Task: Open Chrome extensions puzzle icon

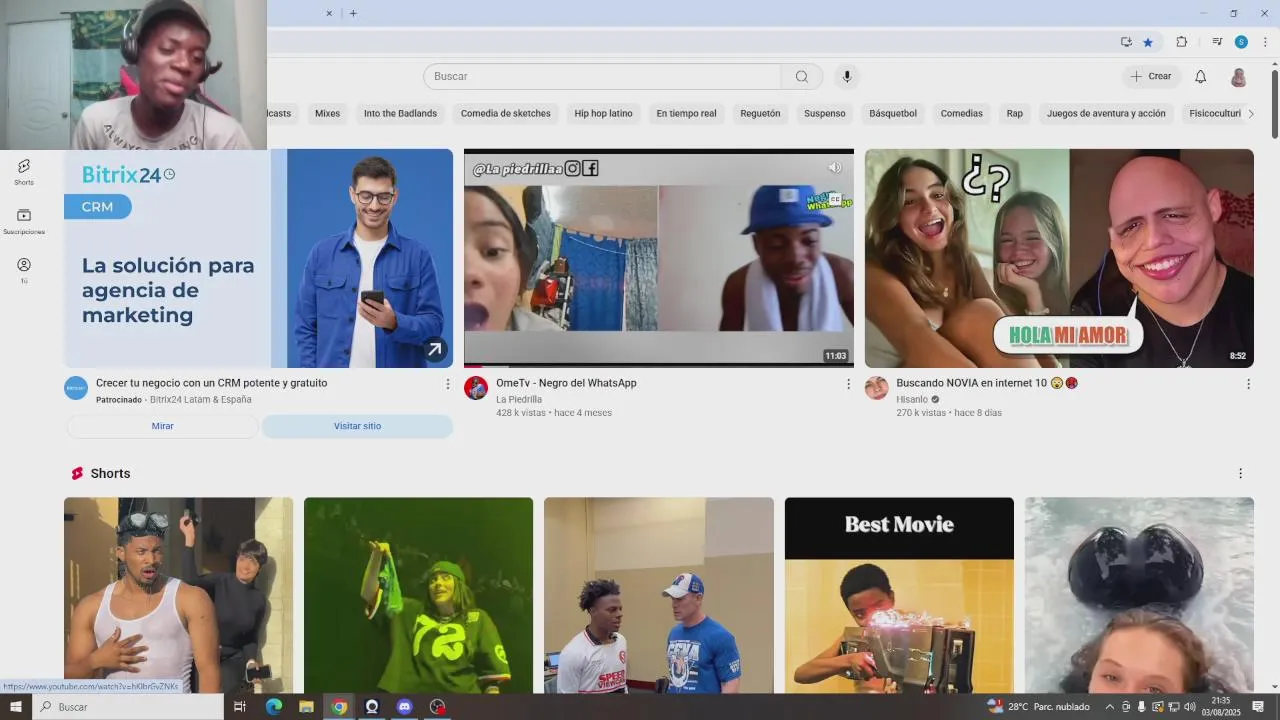Action: click(x=1181, y=42)
